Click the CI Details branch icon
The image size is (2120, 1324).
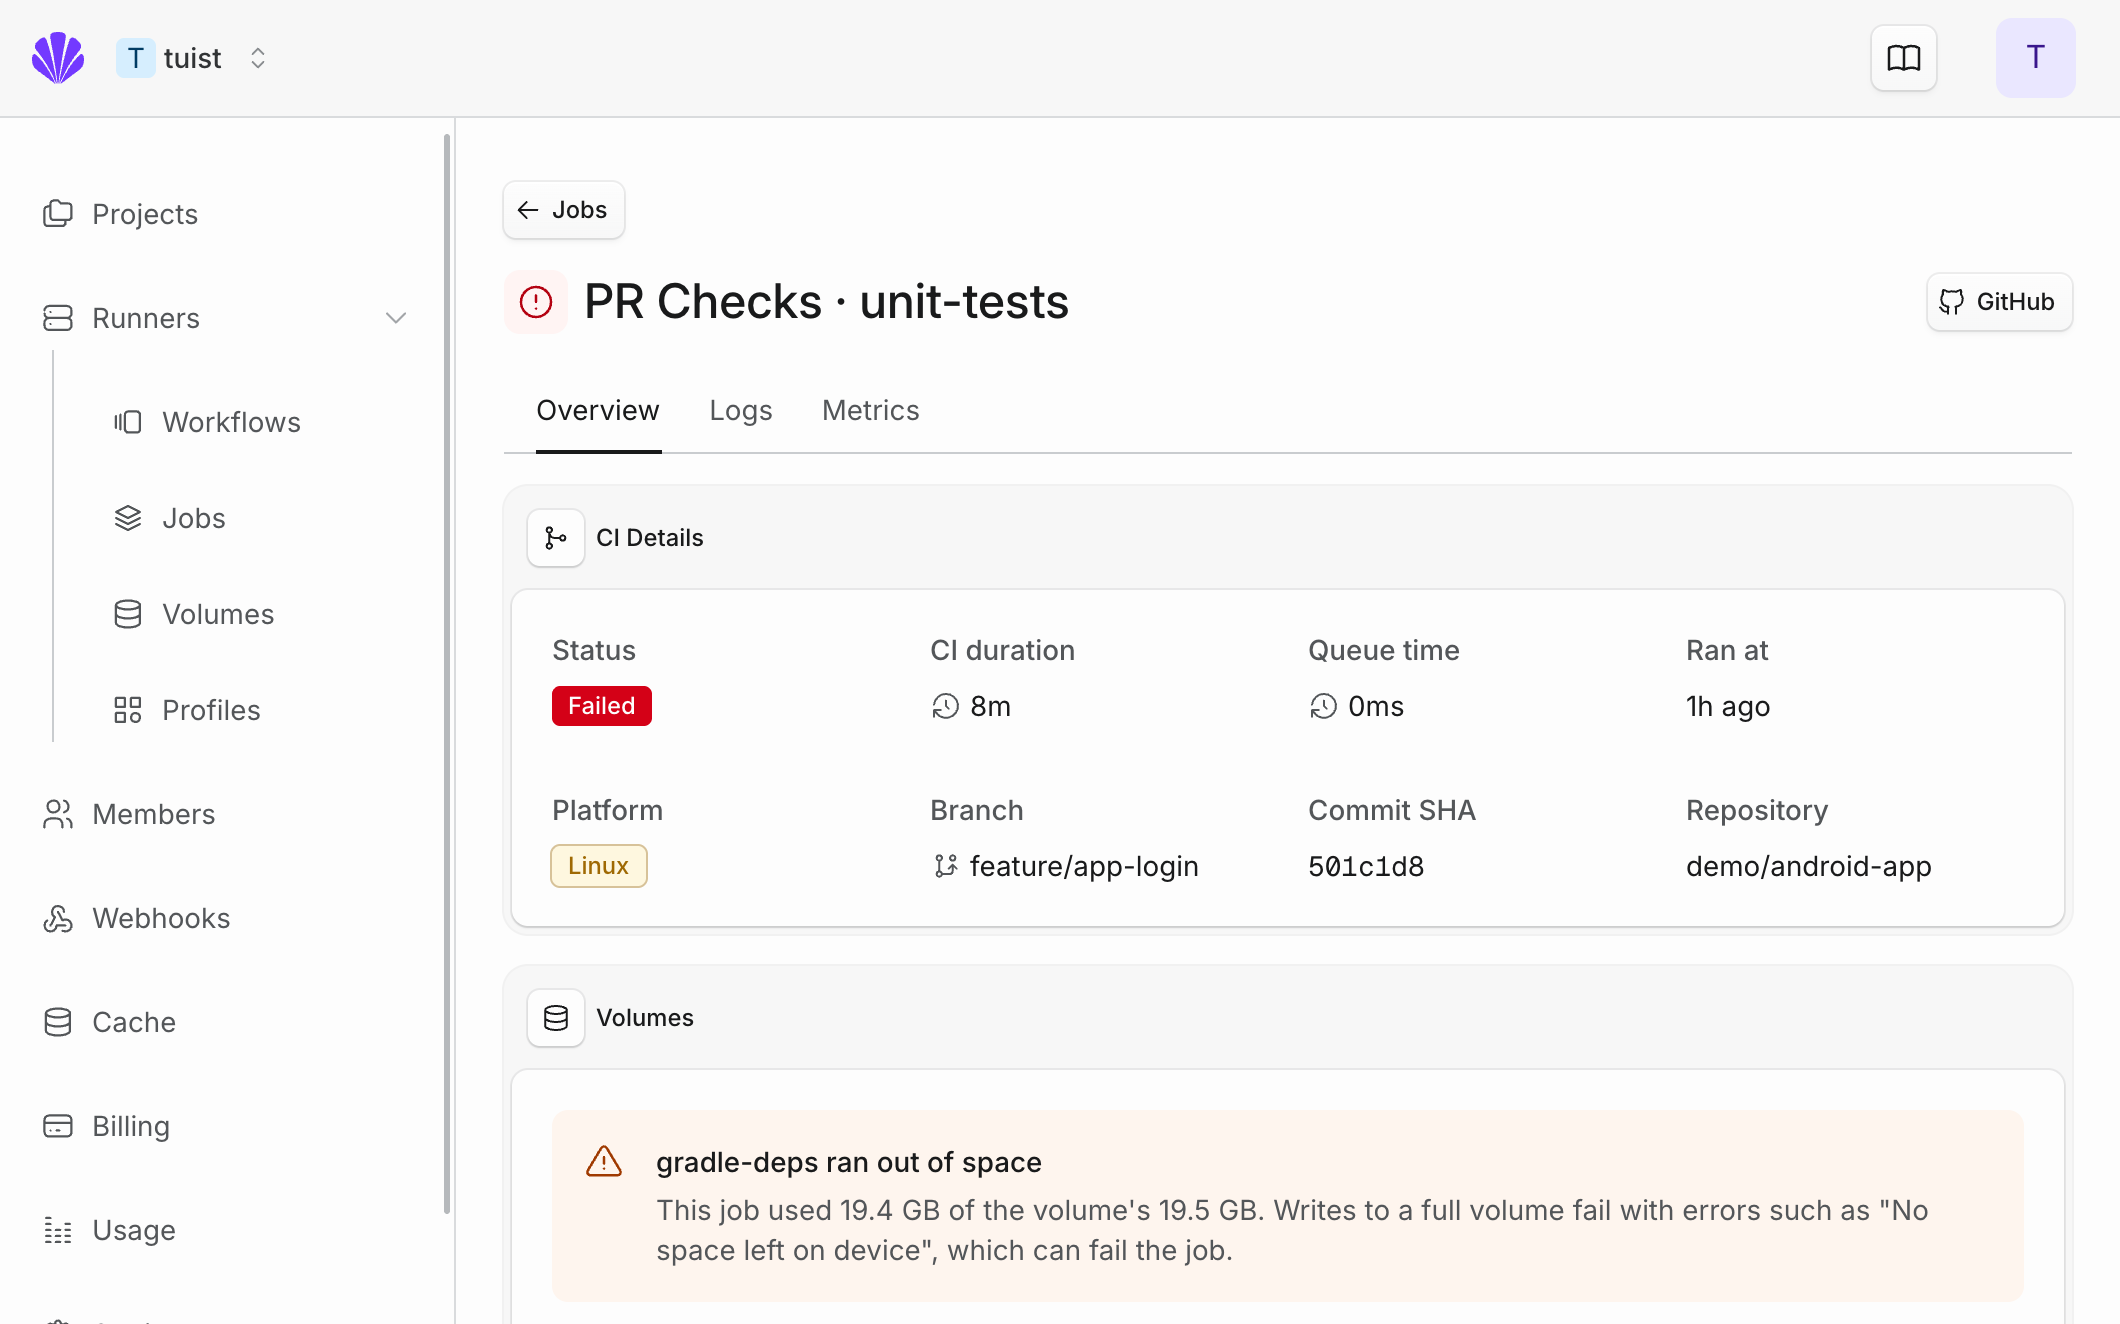pos(556,538)
